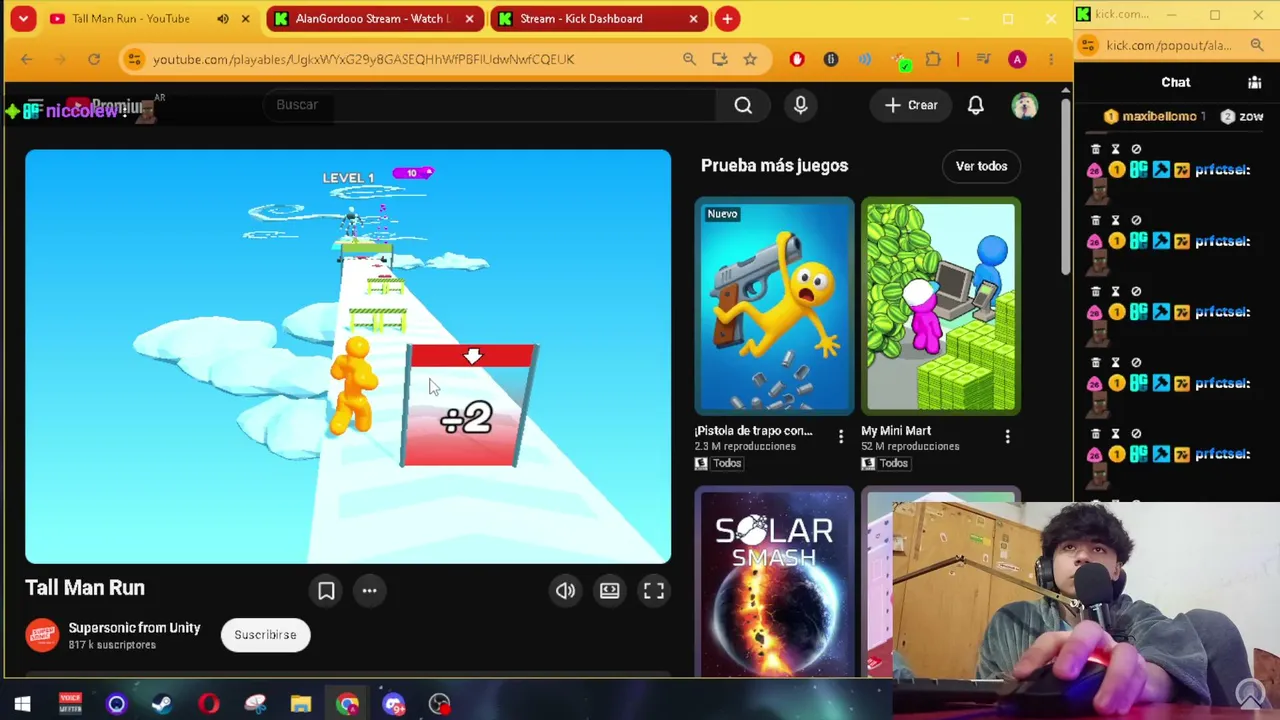This screenshot has height=720, width=1280.
Task: Open the YouTube account avatar menu
Action: pyautogui.click(x=1024, y=105)
